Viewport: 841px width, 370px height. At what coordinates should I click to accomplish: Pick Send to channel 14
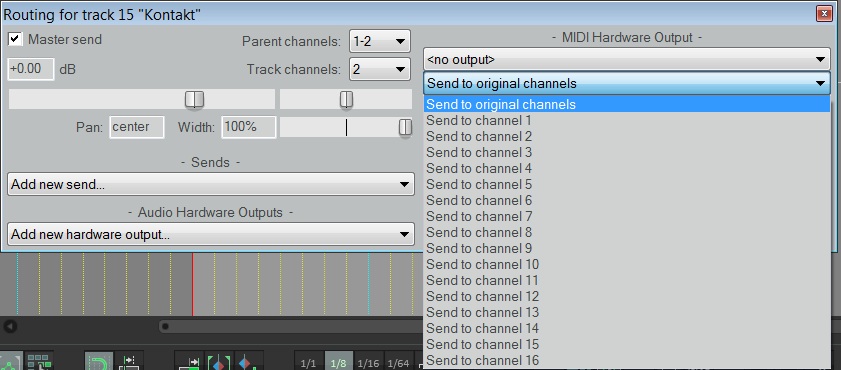point(626,328)
